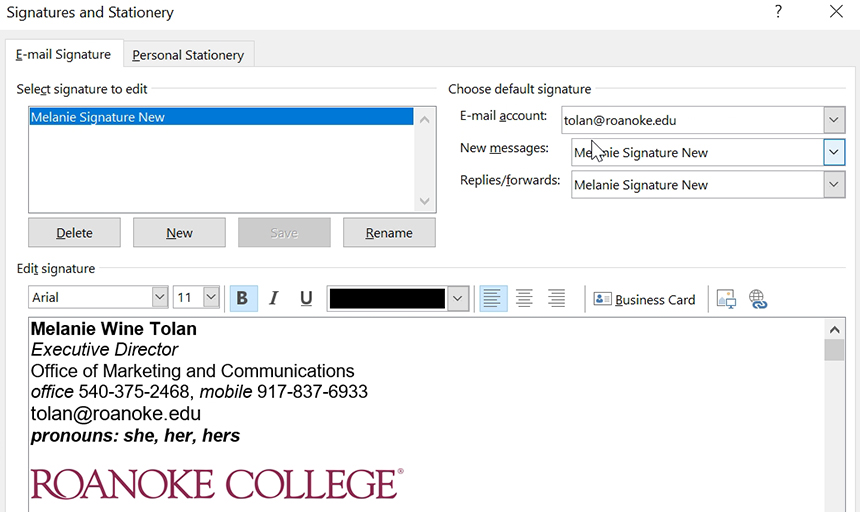Expand the Replies/forwards signature dropdown
The image size is (860, 512).
click(834, 185)
